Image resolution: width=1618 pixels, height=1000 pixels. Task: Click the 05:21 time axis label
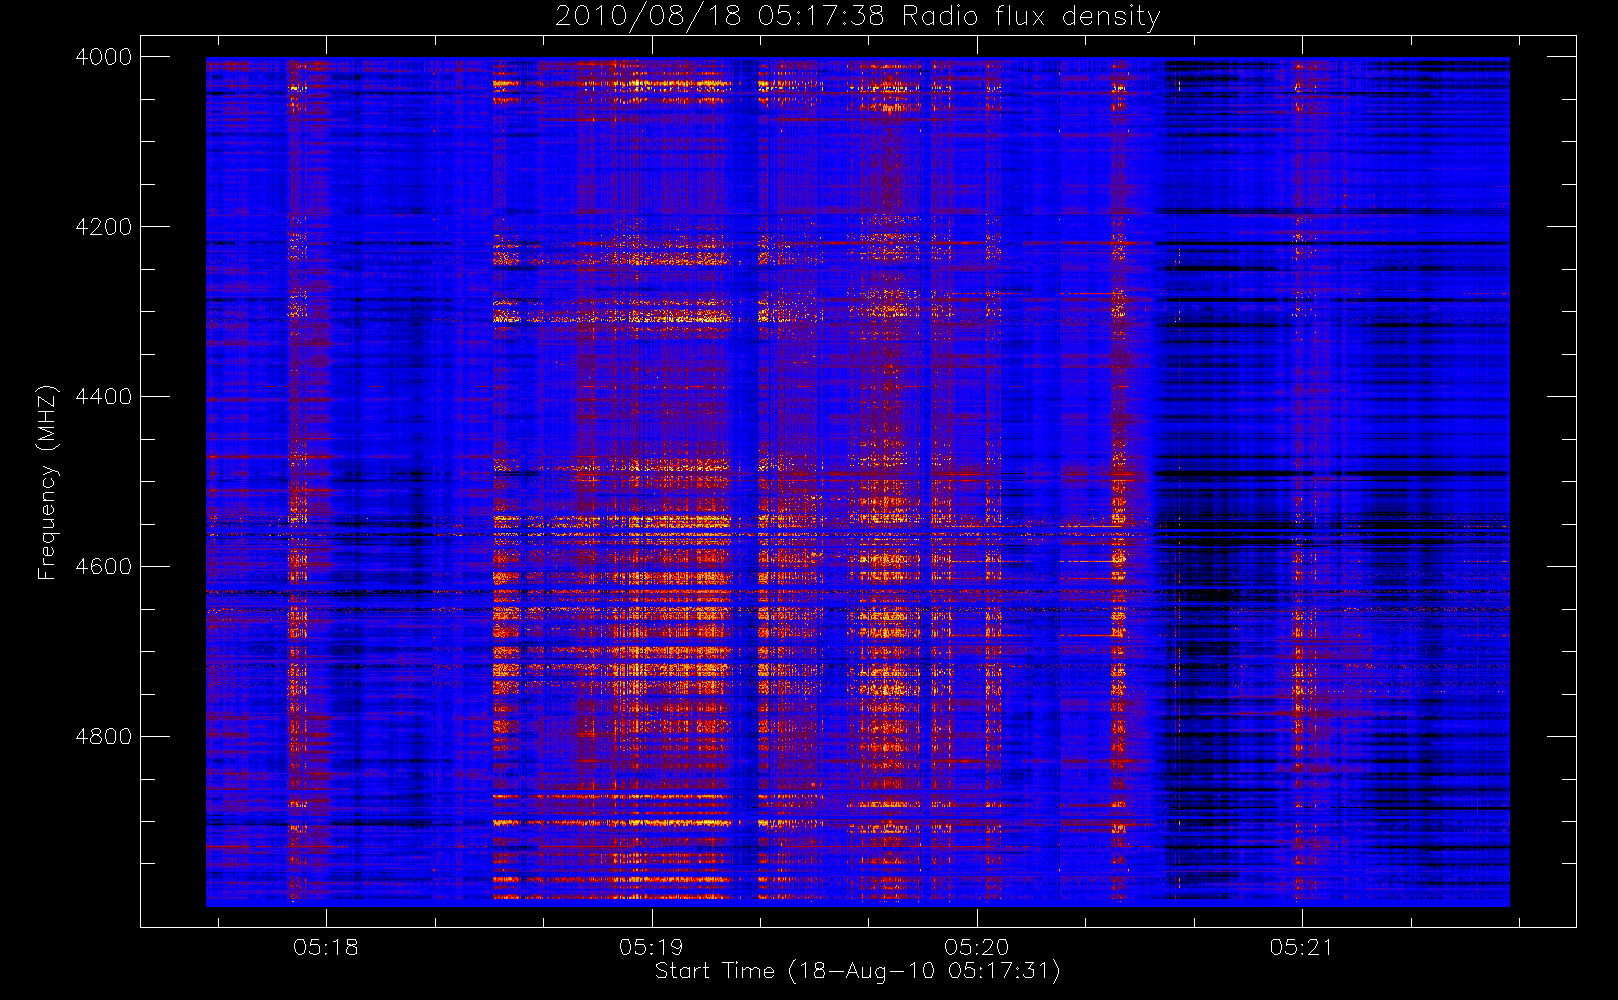point(1301,947)
